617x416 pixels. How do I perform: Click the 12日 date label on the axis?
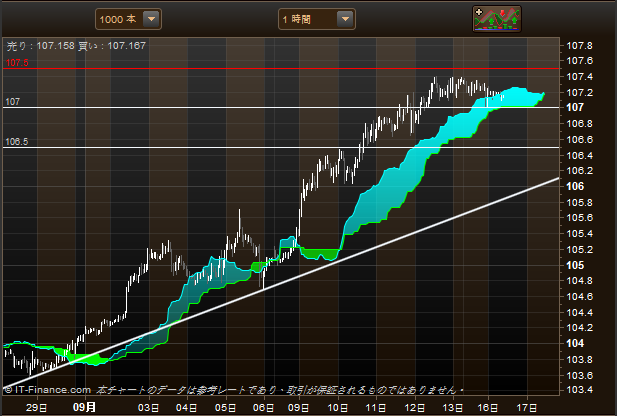tap(415, 407)
